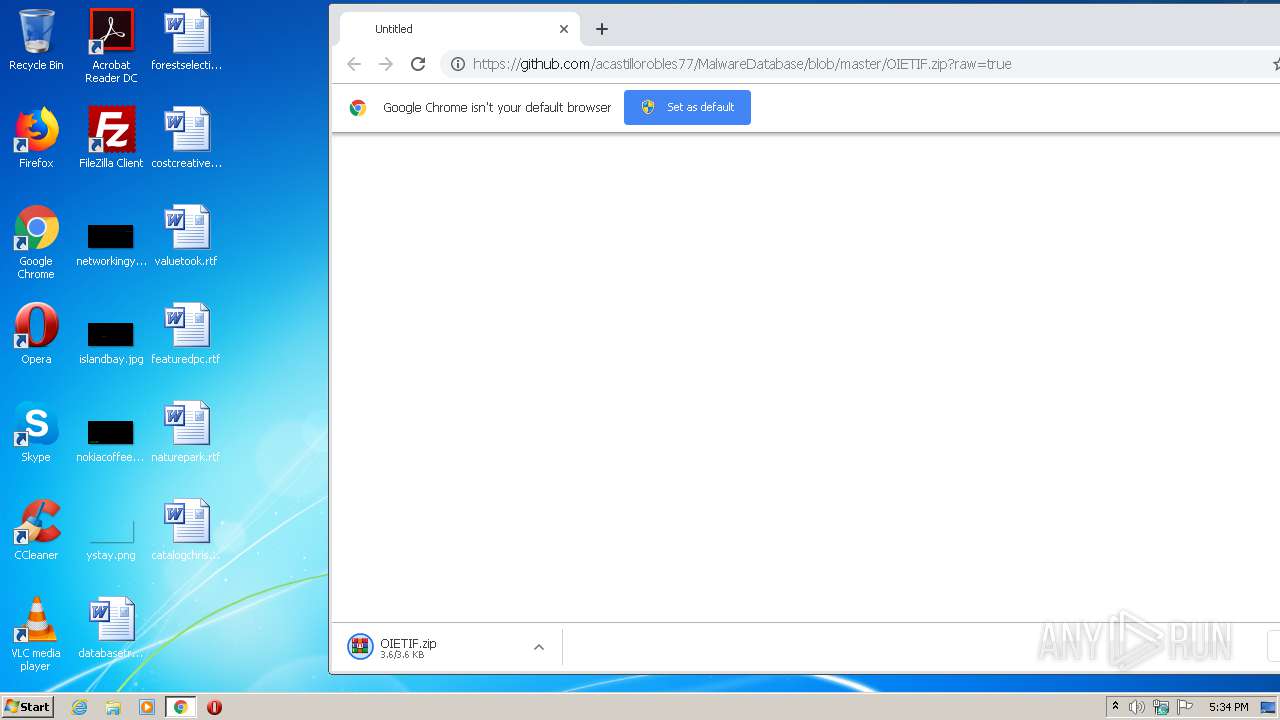Click Show desktop button in tray

pos(1269,707)
